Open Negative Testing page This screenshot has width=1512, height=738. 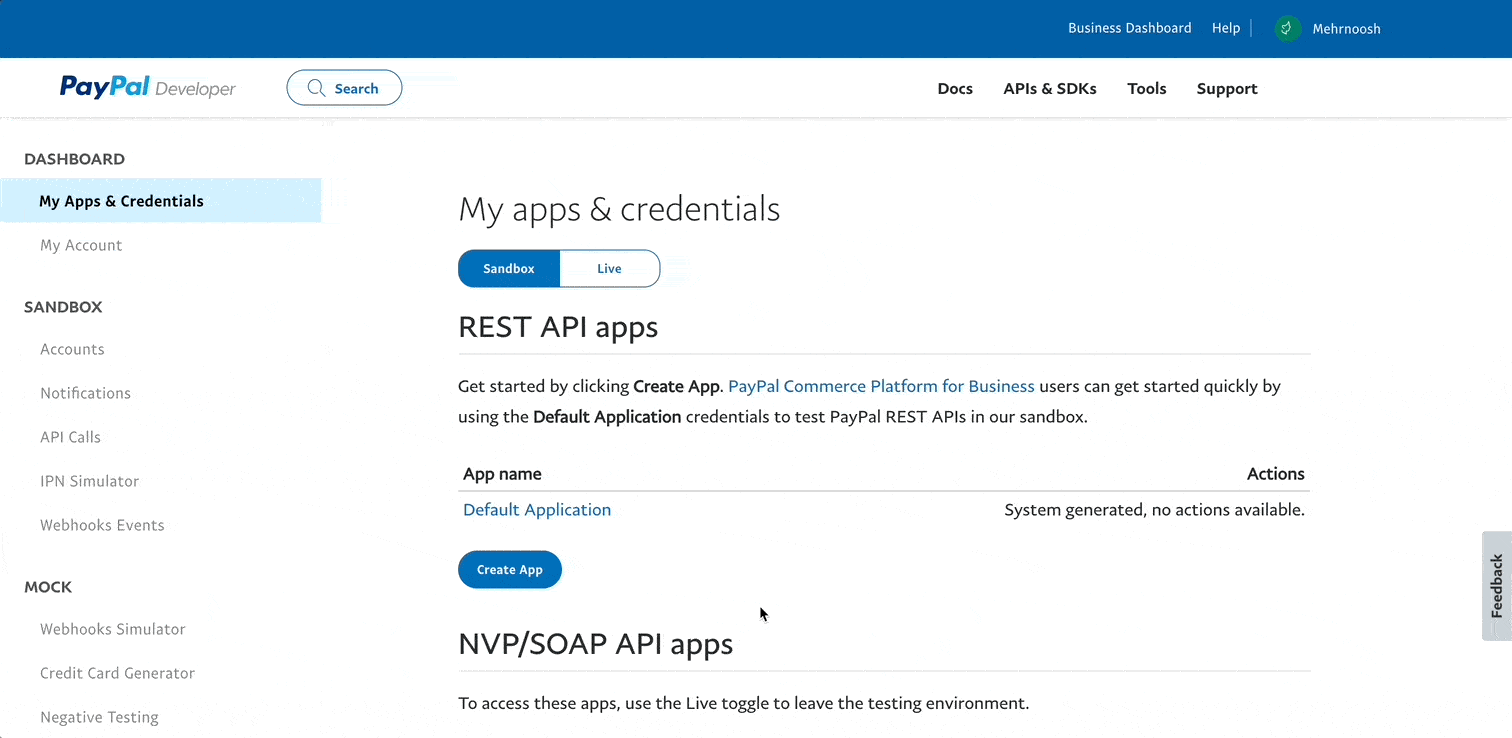[x=99, y=717]
